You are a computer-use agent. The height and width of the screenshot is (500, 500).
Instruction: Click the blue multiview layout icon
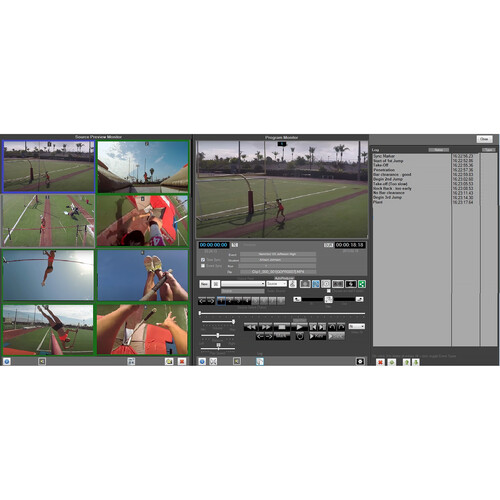(315, 284)
